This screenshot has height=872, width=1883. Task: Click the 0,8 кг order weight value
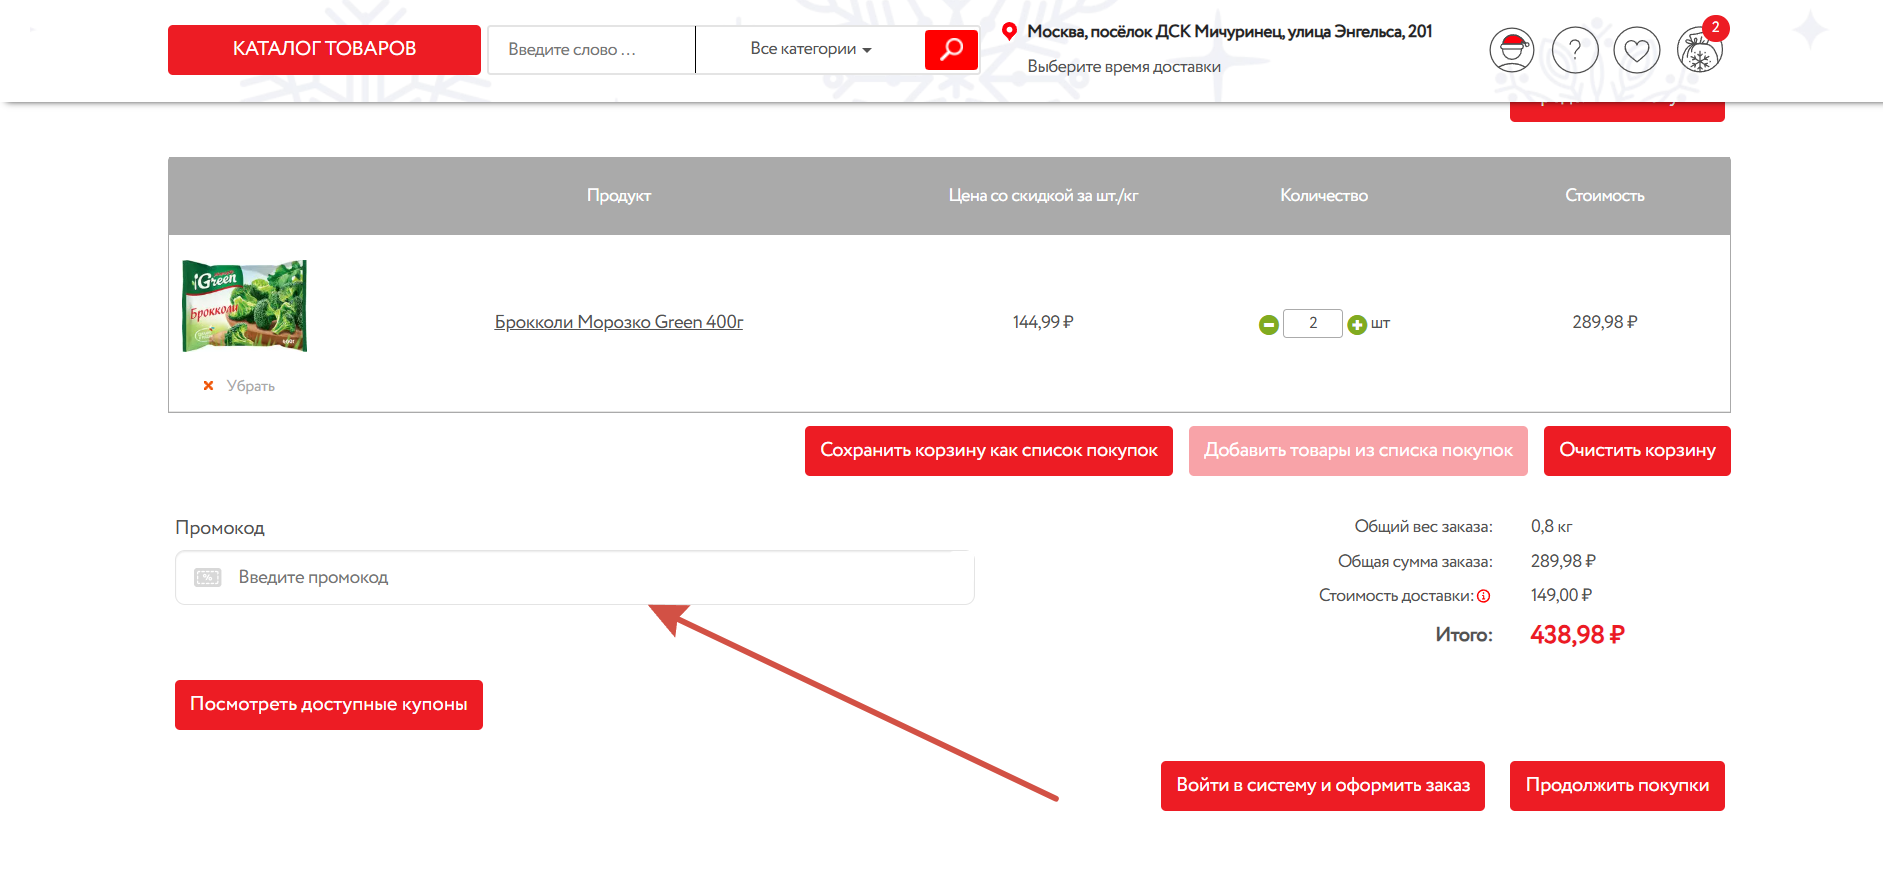point(1551,527)
